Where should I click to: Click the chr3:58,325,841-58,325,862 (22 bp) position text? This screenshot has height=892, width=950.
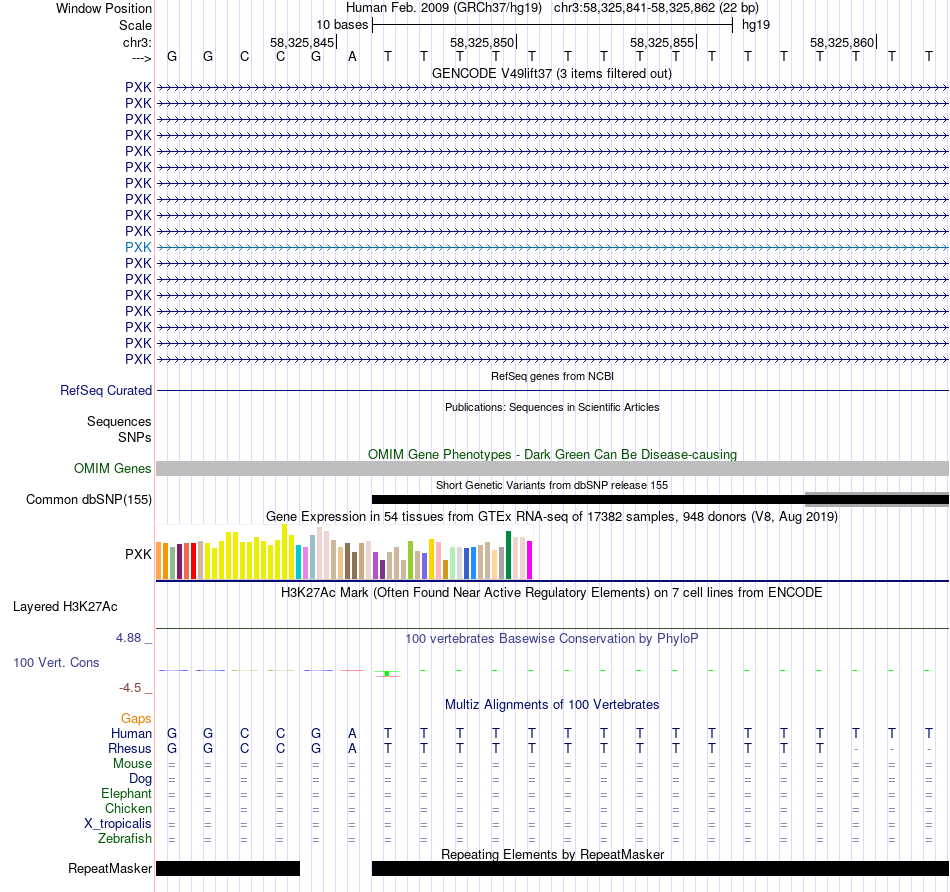pos(656,8)
